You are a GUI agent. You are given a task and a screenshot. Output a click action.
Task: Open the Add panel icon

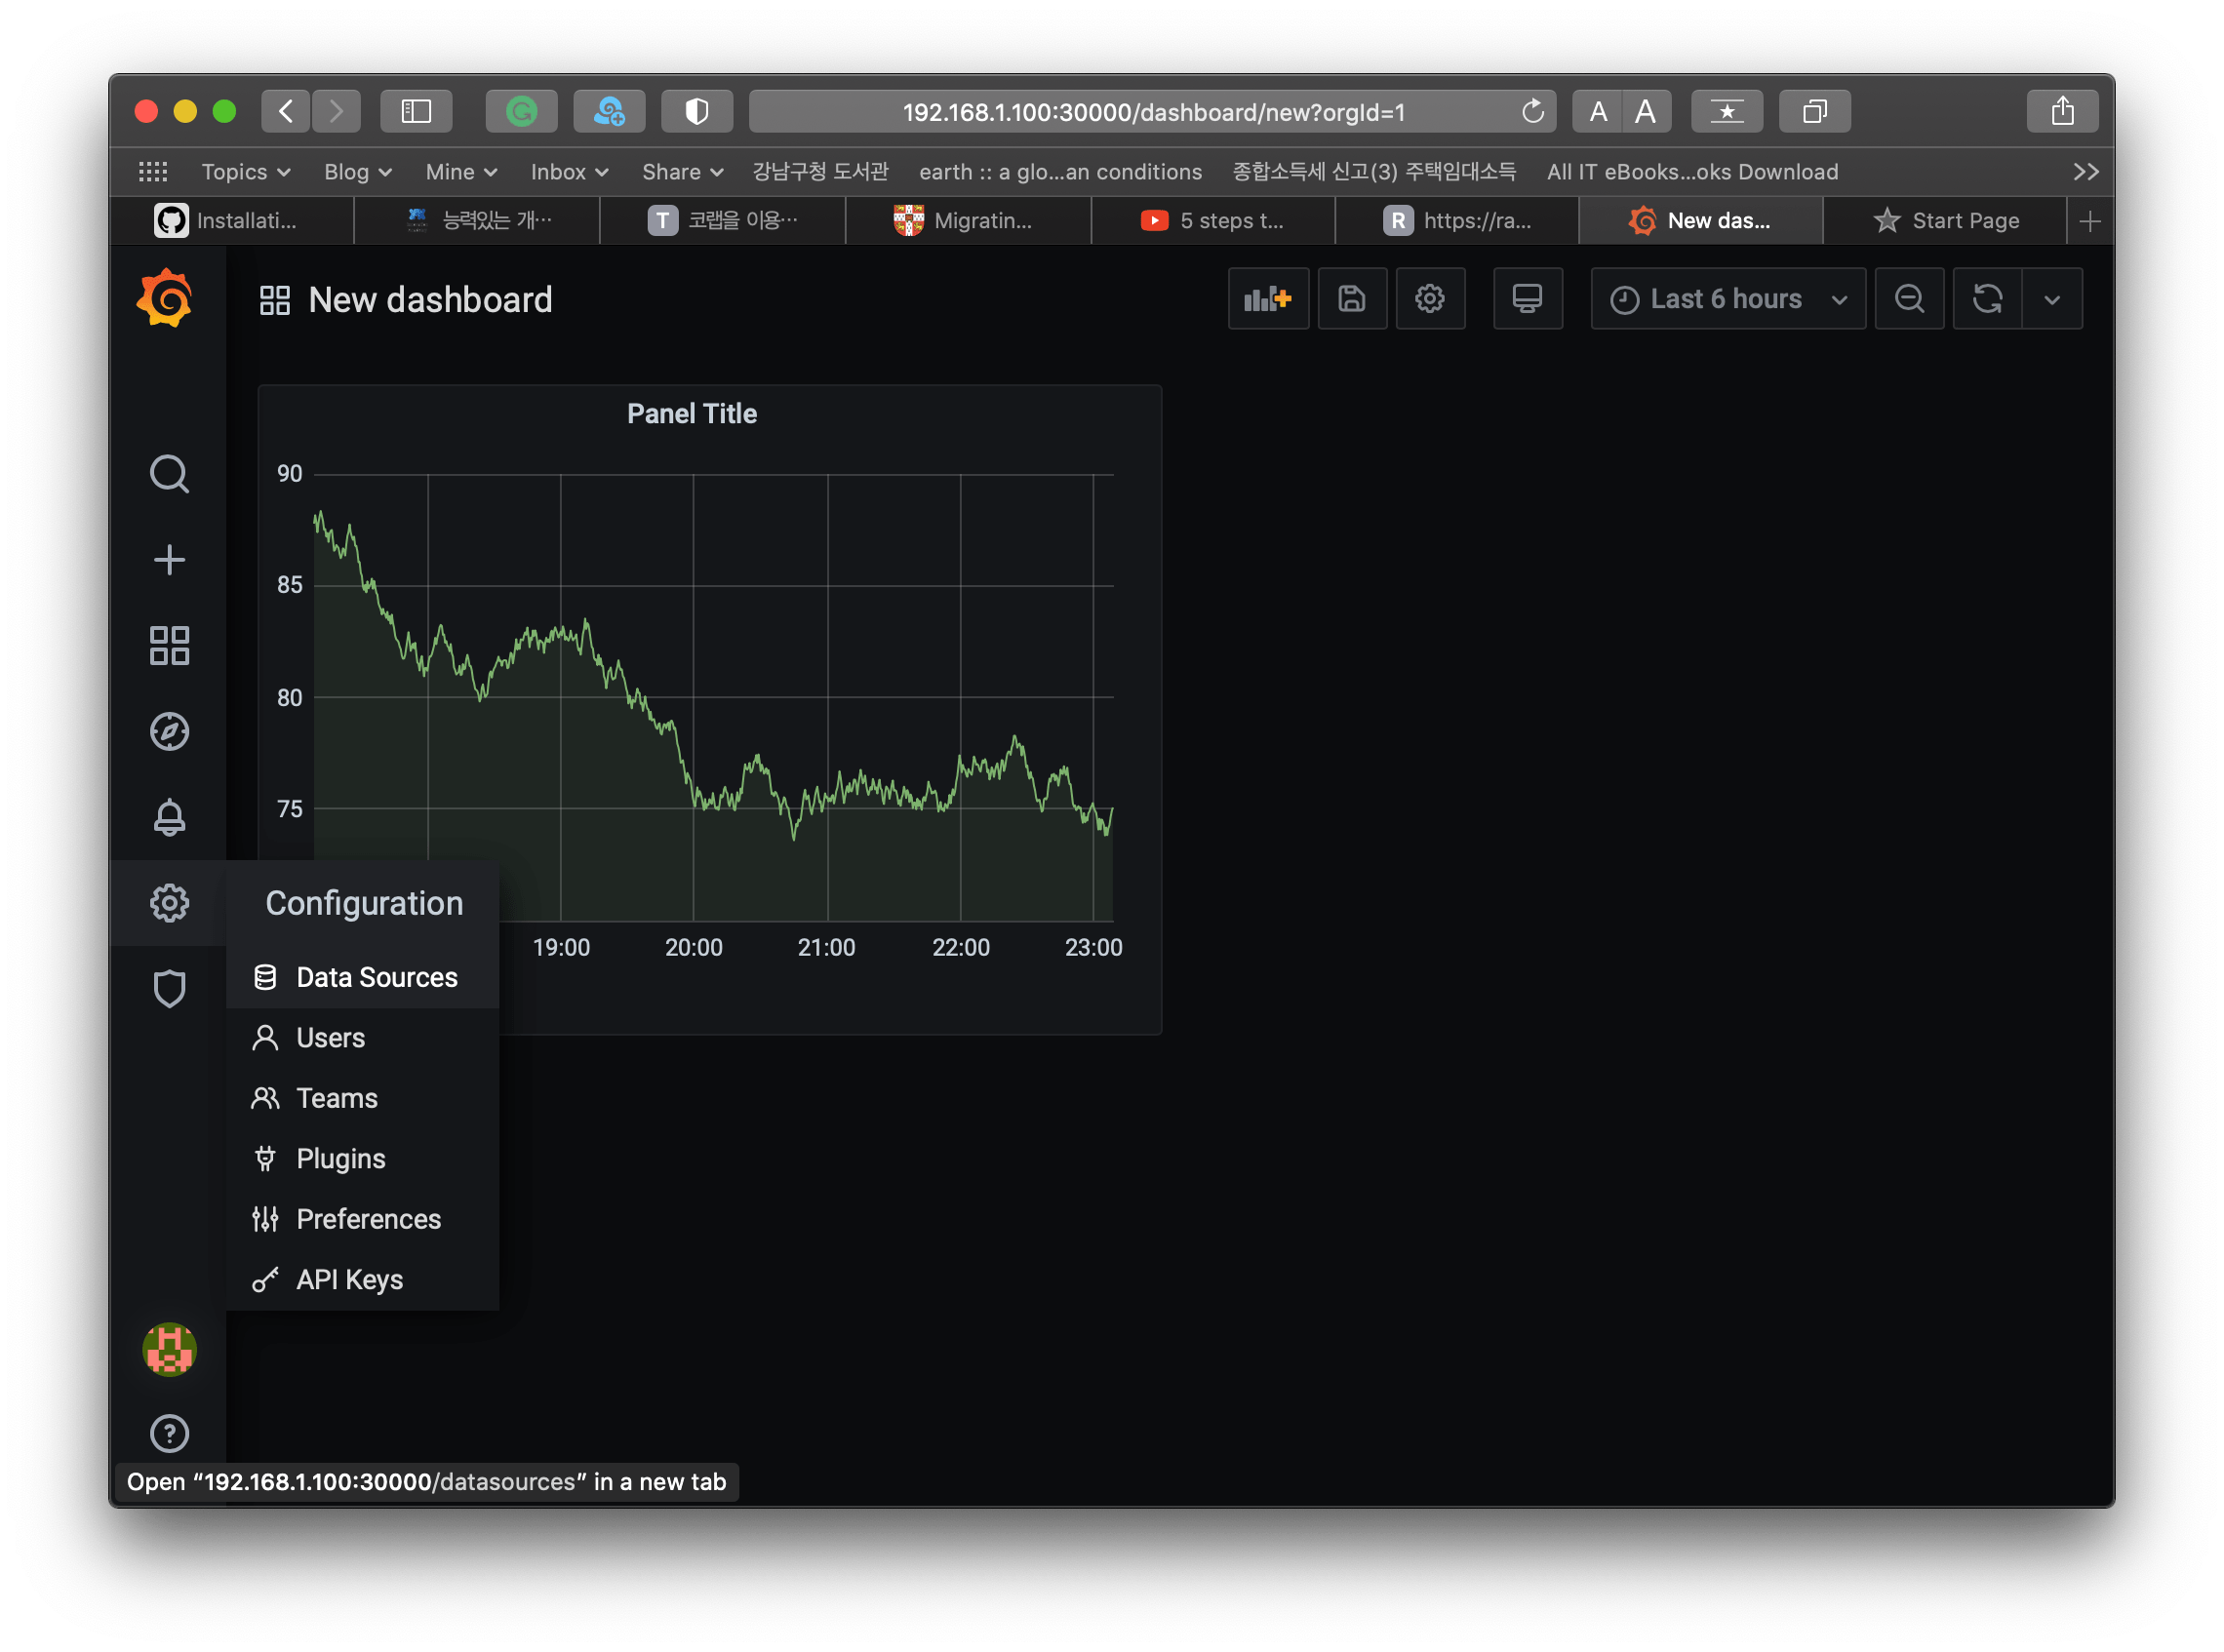coord(1268,298)
